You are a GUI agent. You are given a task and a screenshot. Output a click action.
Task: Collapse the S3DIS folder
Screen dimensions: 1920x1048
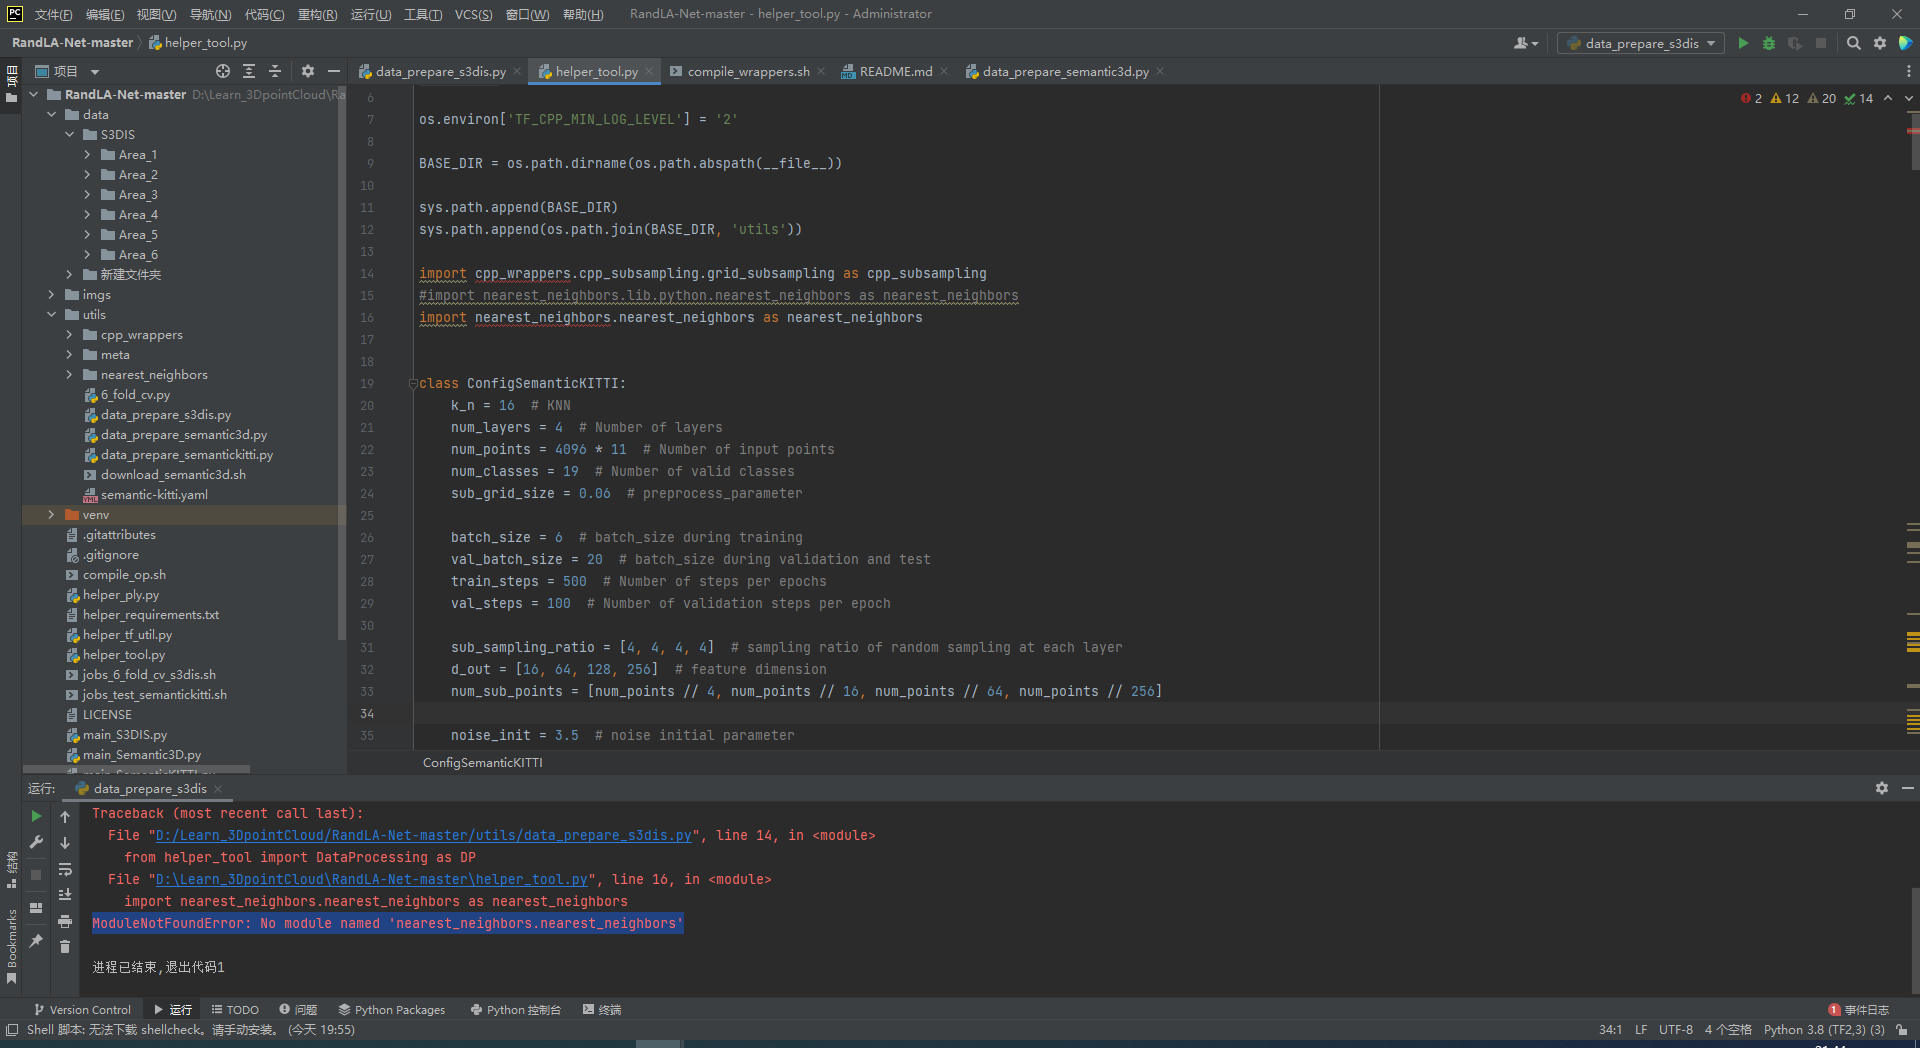(x=68, y=134)
